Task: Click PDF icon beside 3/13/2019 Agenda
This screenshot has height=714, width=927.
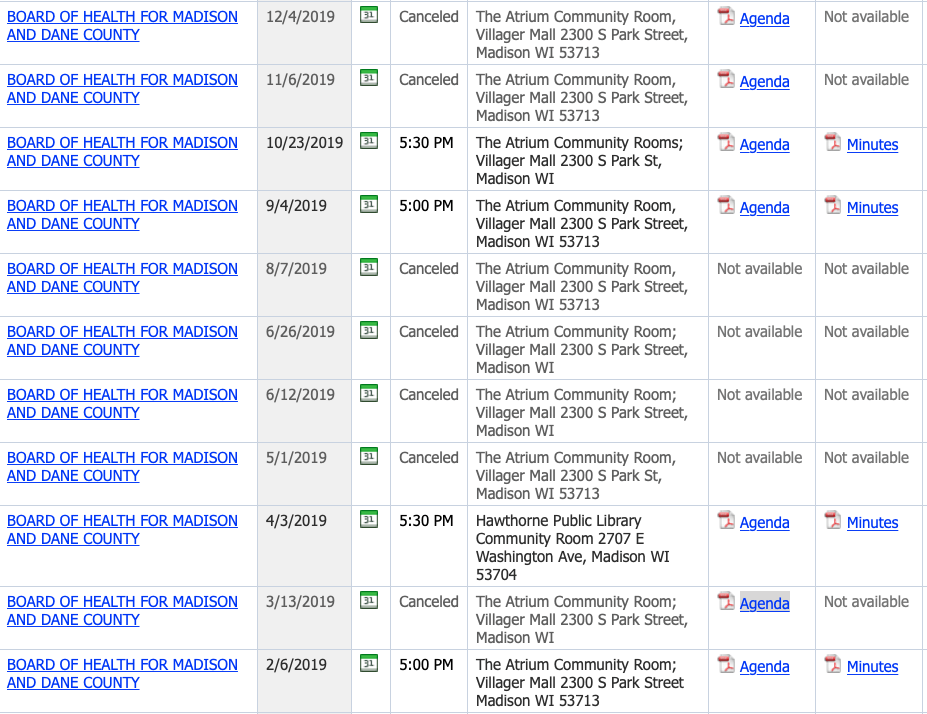Action: coord(726,601)
